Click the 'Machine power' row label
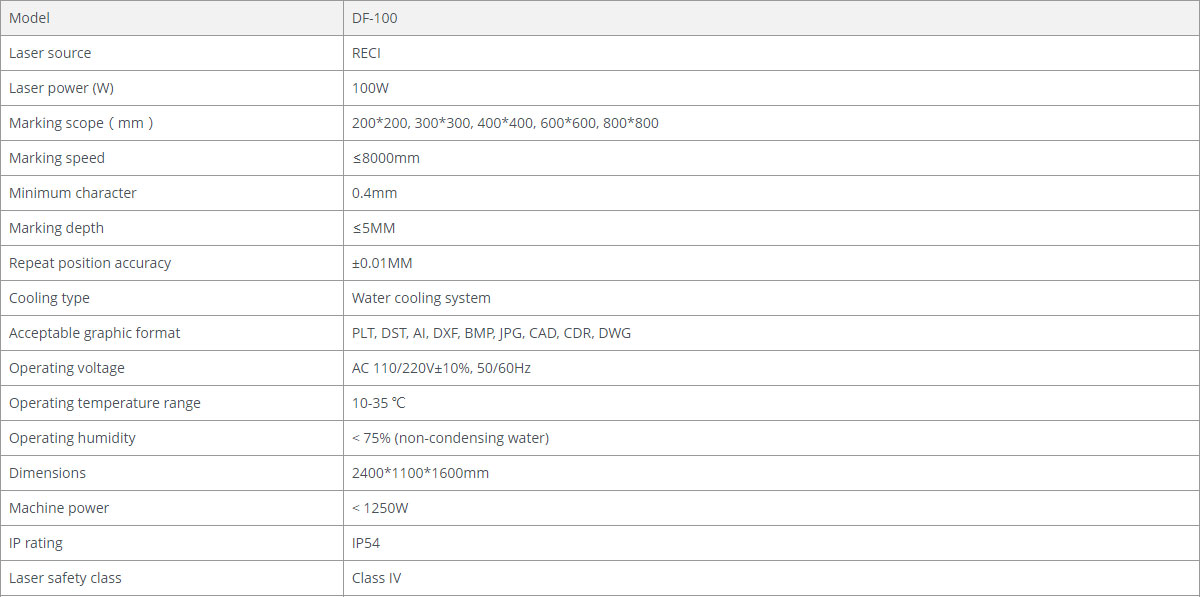This screenshot has width=1200, height=597. pos(59,508)
